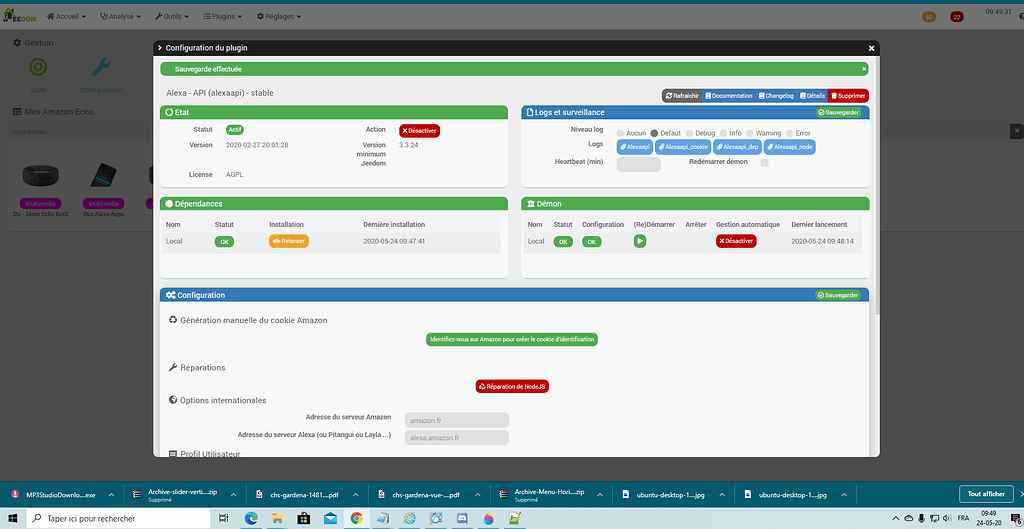The width and height of the screenshot is (1024, 529).
Task: Click the Configuration wrench icon in Gestion
Action: coord(101,67)
